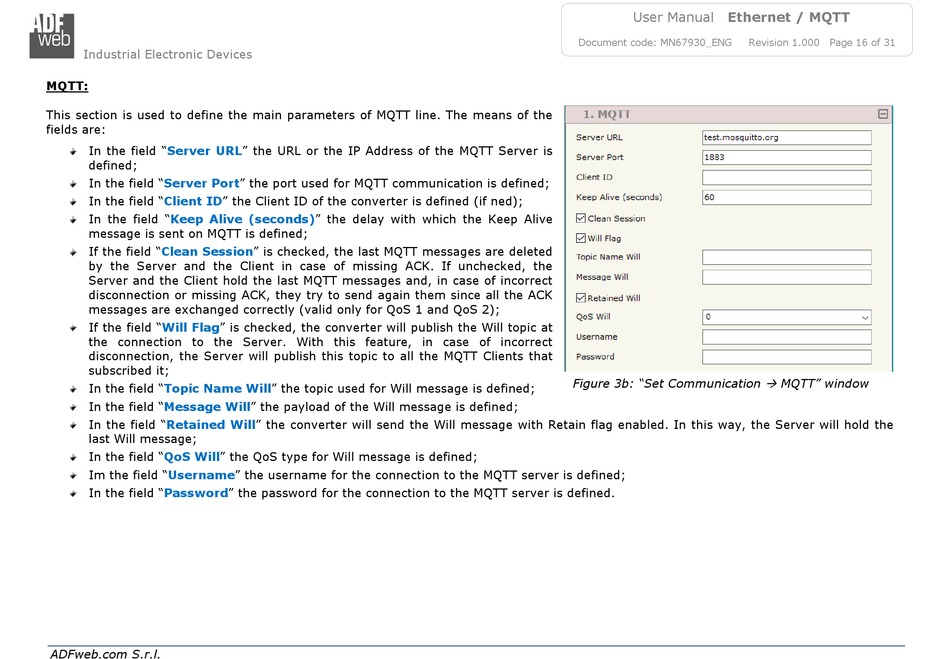This screenshot has height=659, width=950.
Task: Click the "Topic Name Will" form label
Action: [x=608, y=257]
